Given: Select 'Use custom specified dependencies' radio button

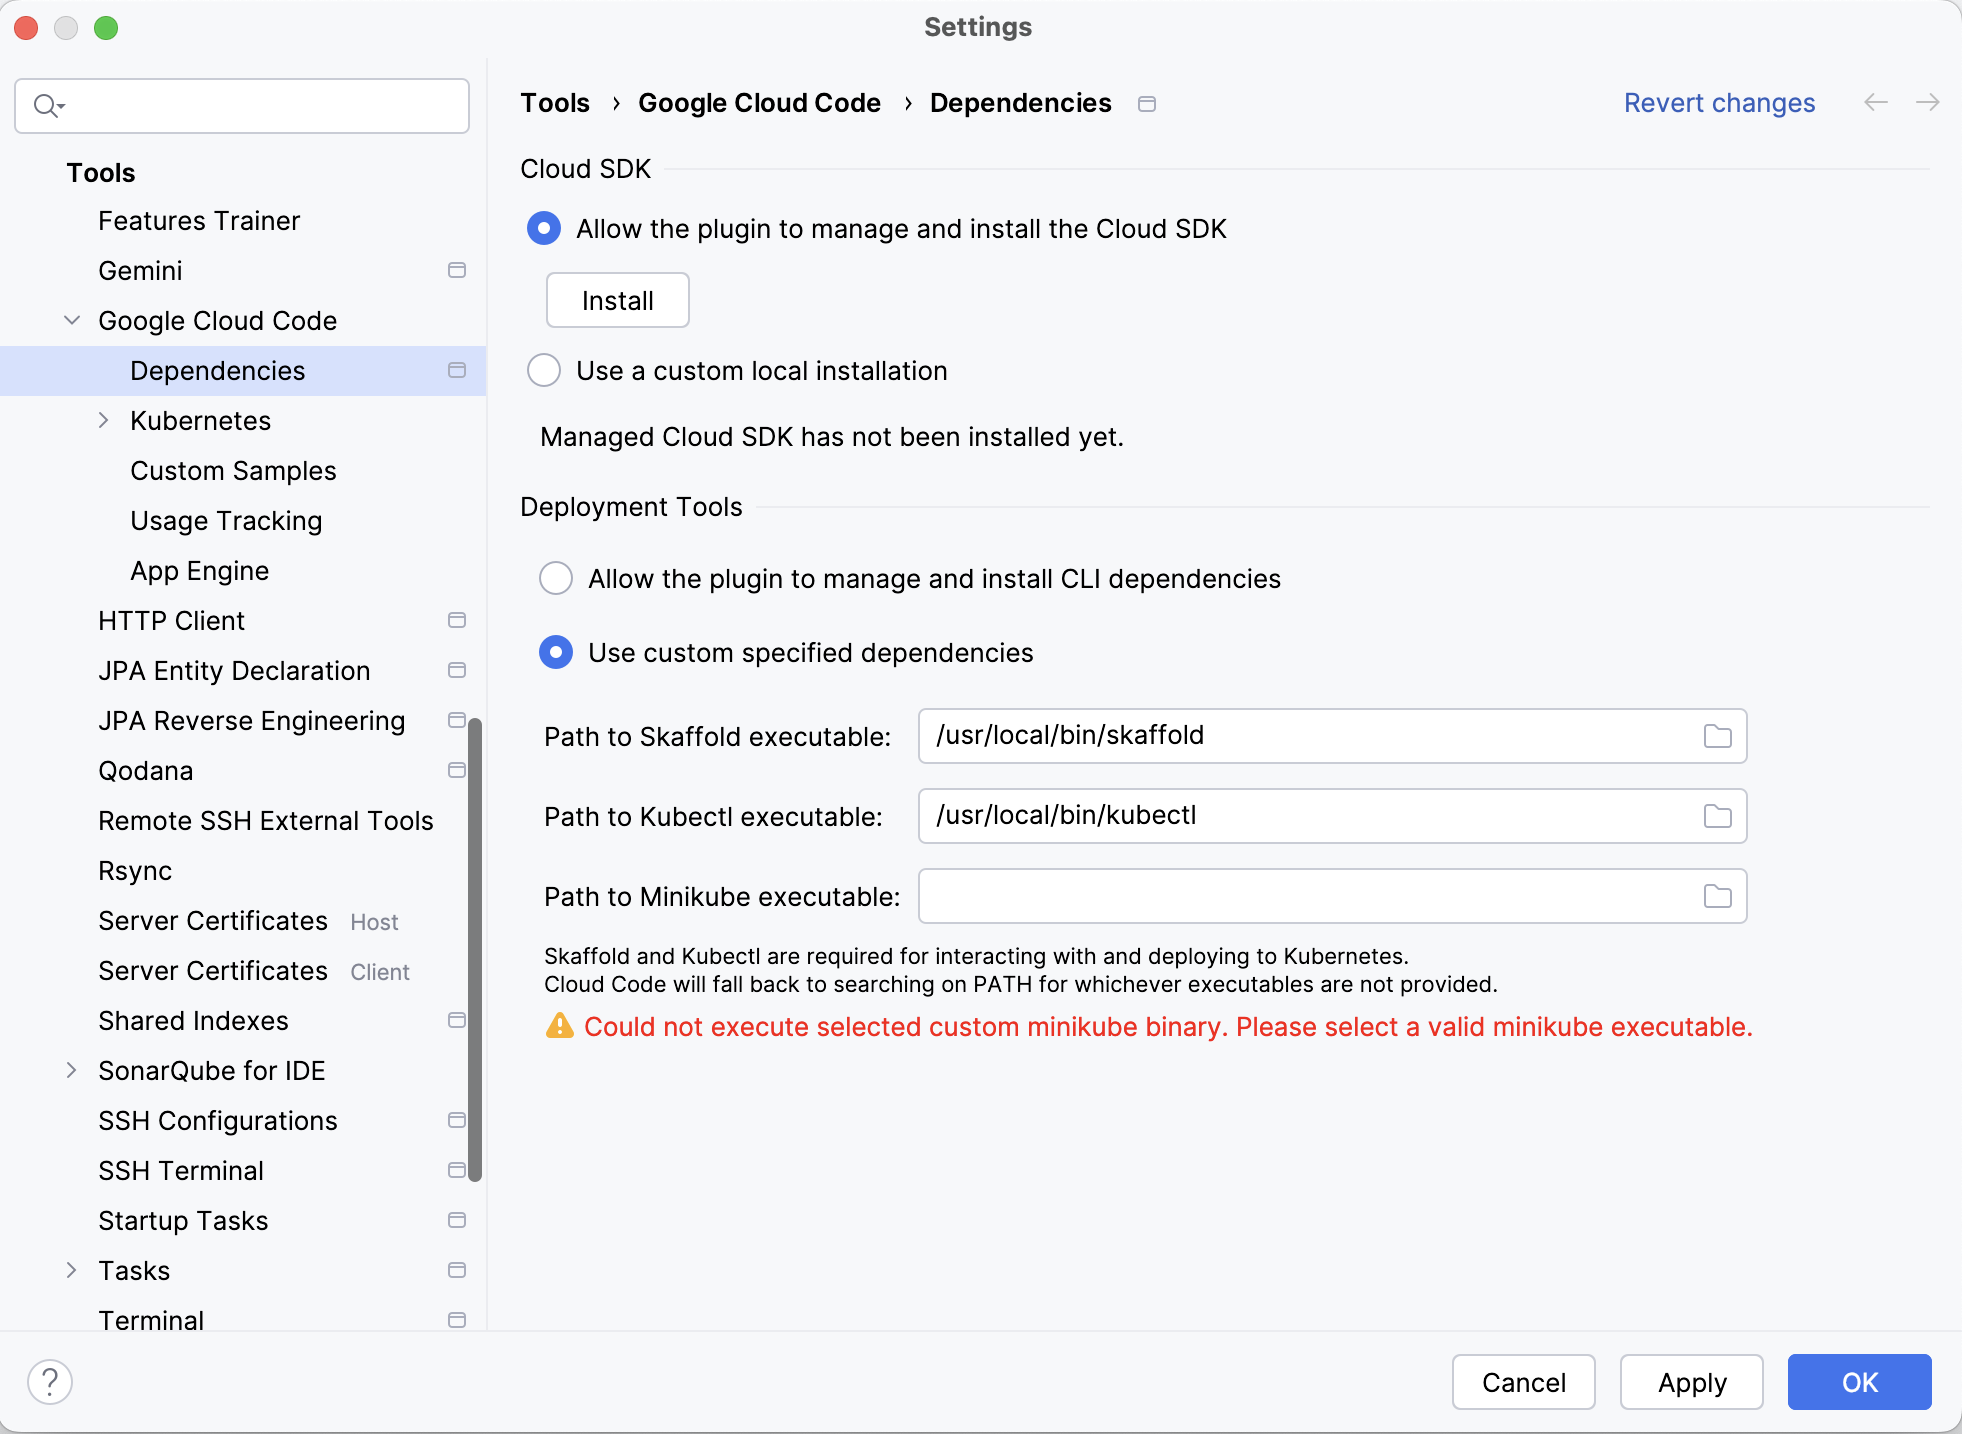Looking at the screenshot, I should (x=556, y=653).
